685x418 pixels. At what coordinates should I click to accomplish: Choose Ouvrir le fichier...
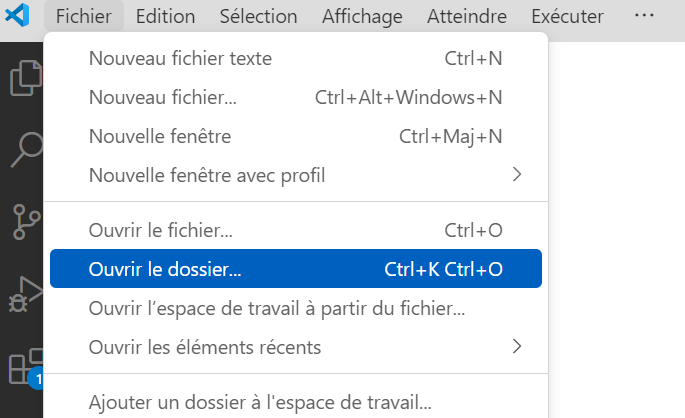pyautogui.click(x=296, y=230)
